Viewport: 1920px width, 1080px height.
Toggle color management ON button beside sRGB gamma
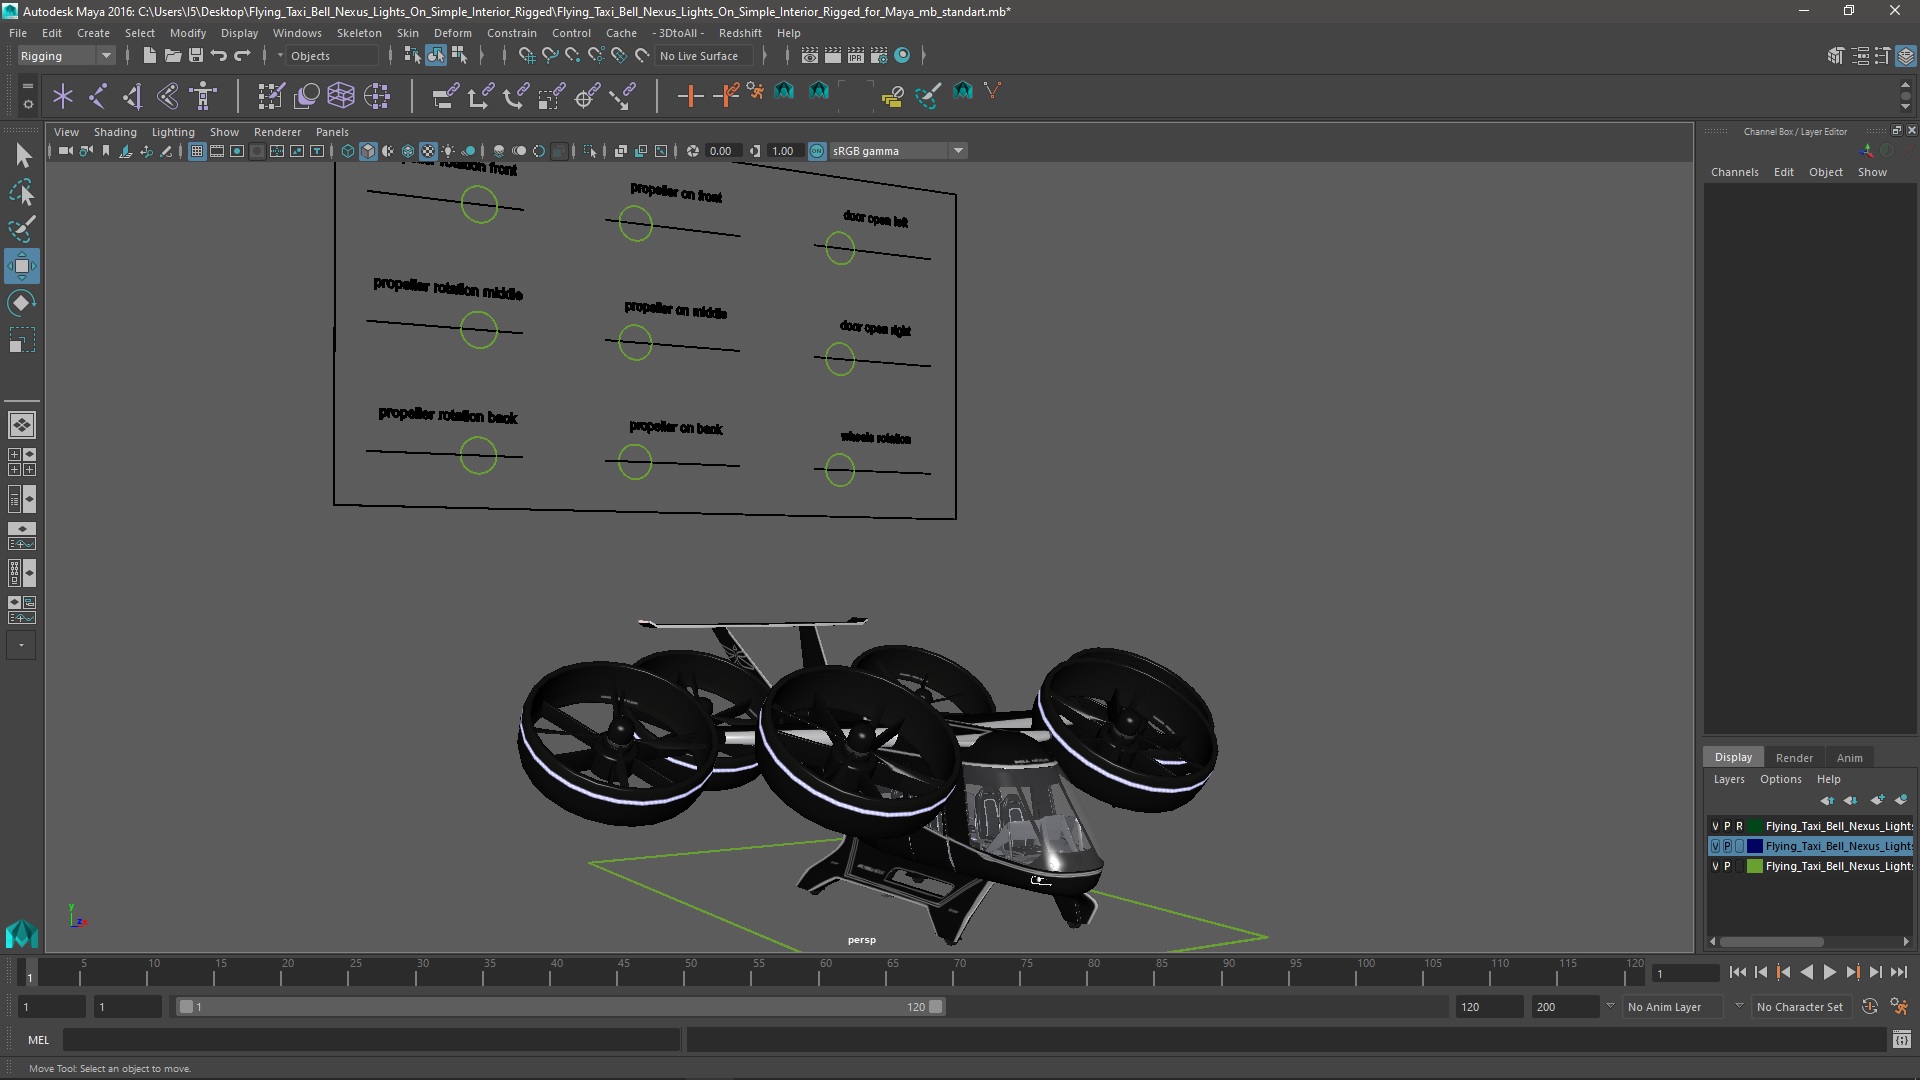[x=817, y=151]
